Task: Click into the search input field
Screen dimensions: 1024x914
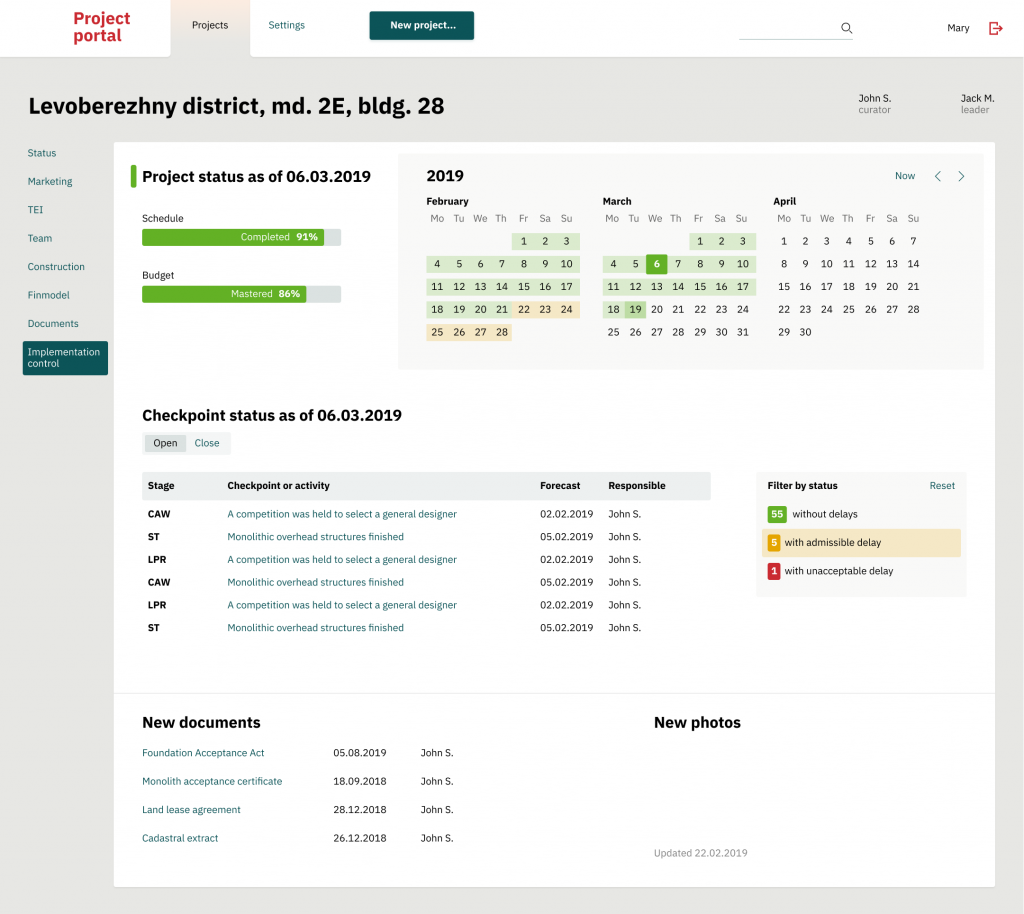Action: click(x=788, y=28)
